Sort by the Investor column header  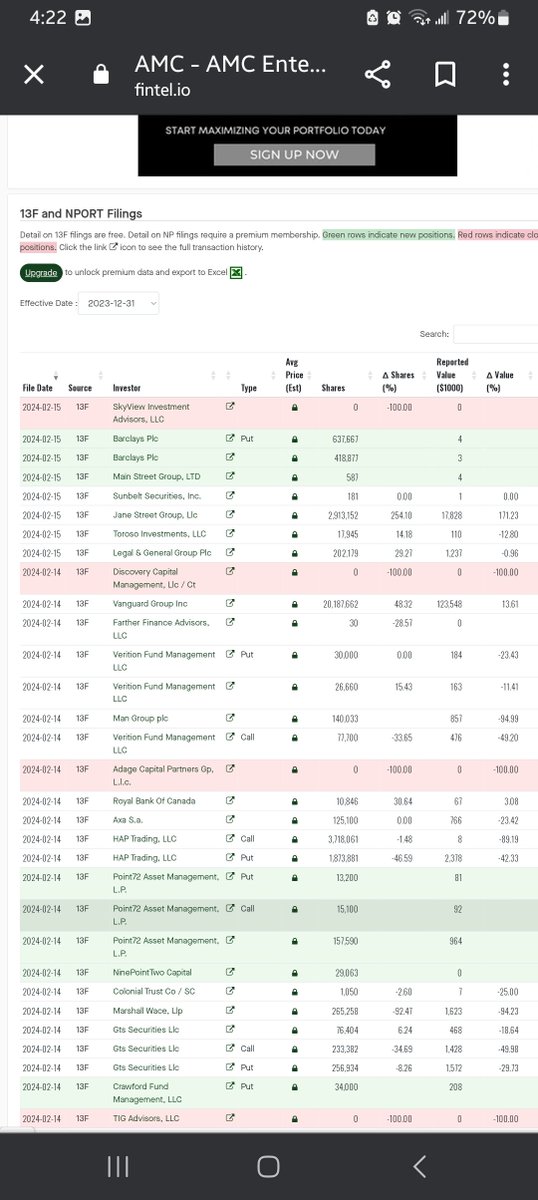pos(127,387)
